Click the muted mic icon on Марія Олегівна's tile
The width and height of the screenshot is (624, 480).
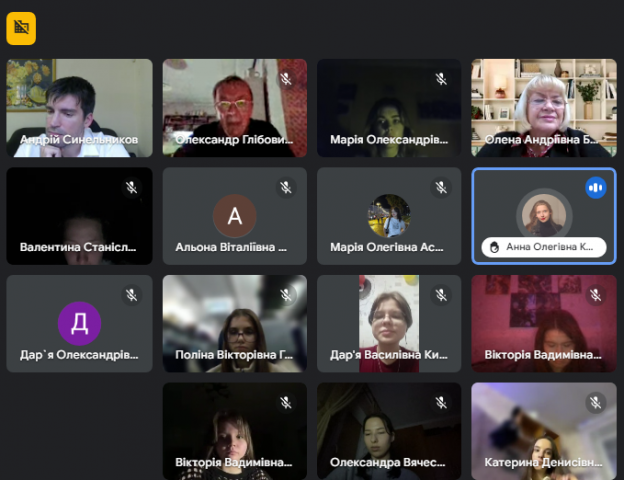coord(440,187)
